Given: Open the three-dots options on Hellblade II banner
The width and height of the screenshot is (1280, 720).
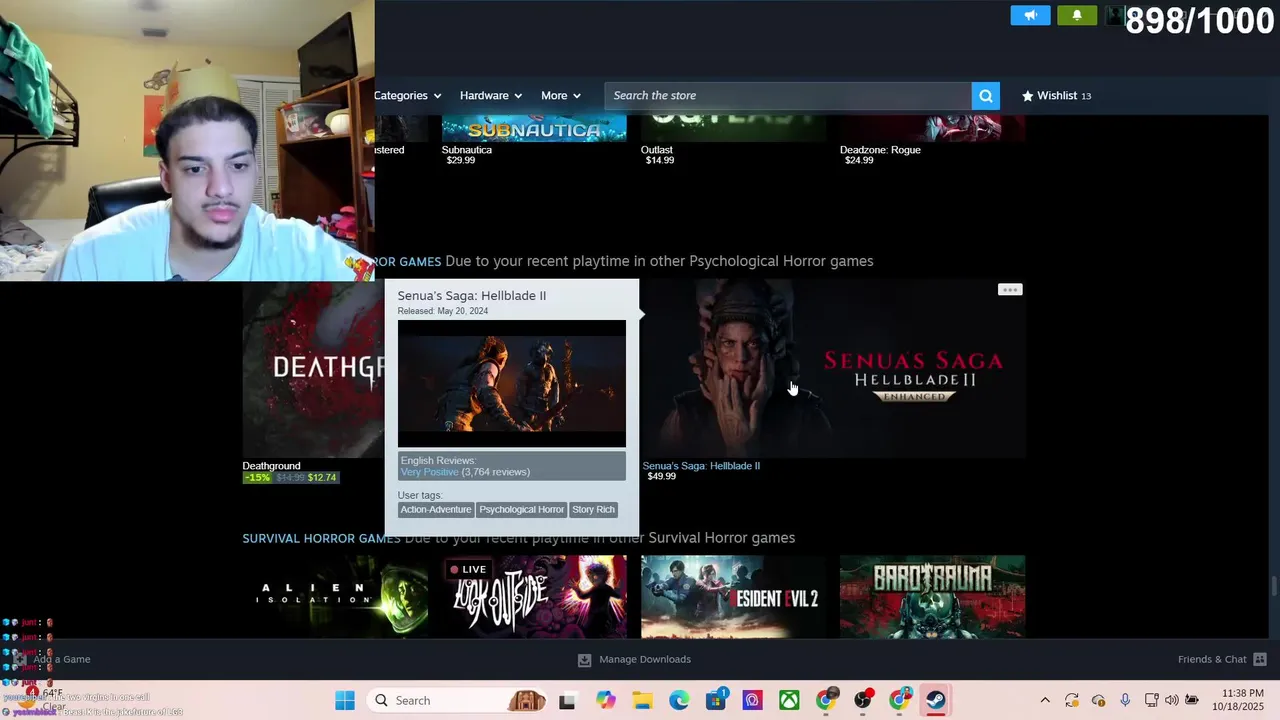Looking at the screenshot, I should tap(1010, 290).
